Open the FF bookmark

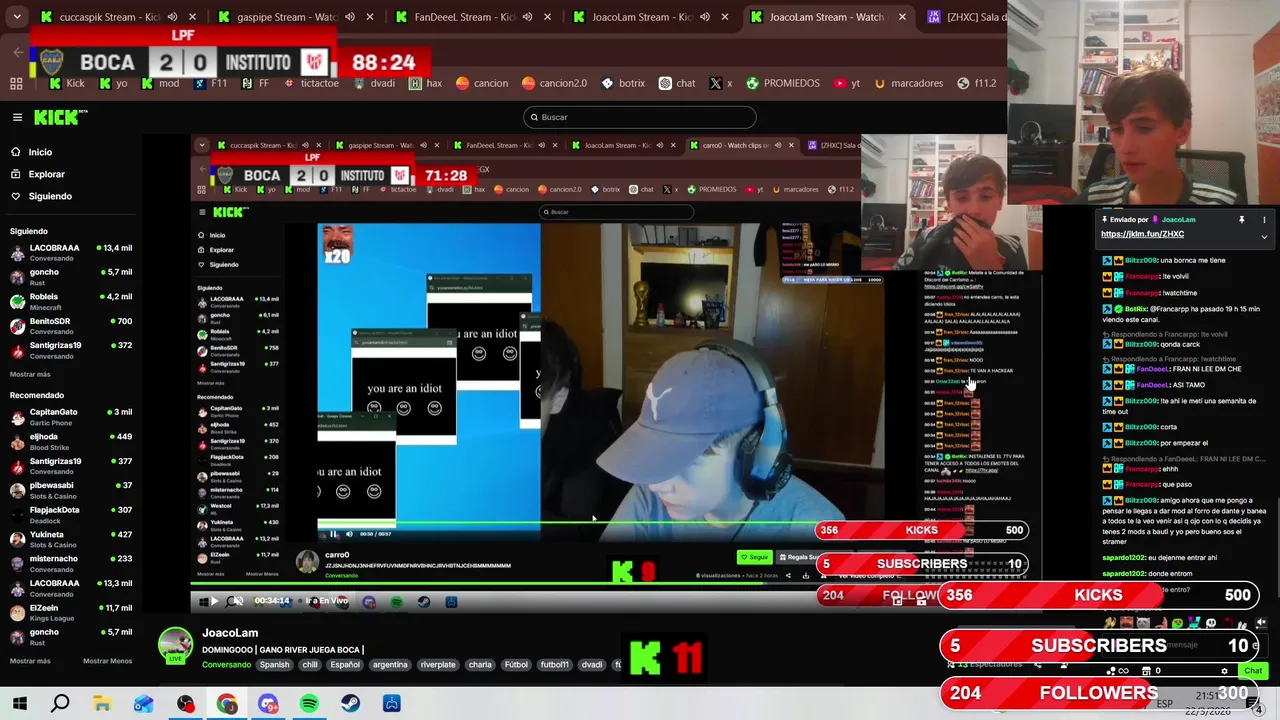255,83
